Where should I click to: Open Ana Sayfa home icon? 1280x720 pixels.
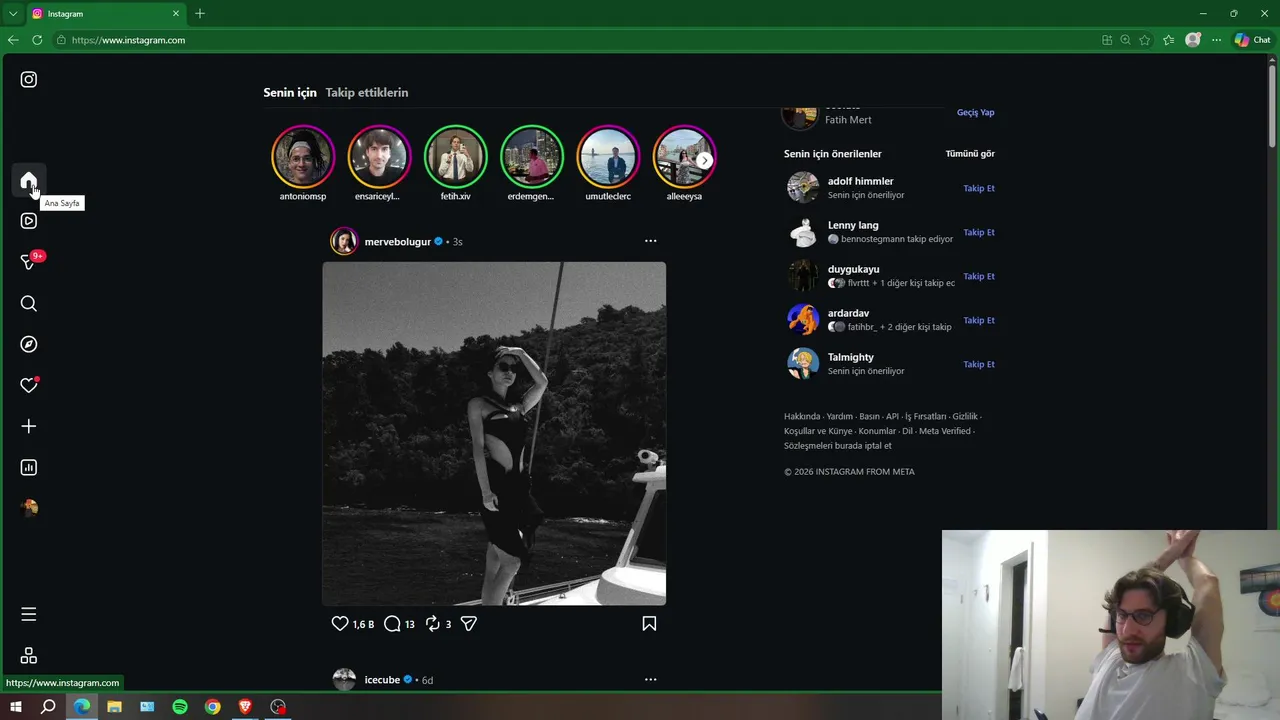pyautogui.click(x=29, y=181)
